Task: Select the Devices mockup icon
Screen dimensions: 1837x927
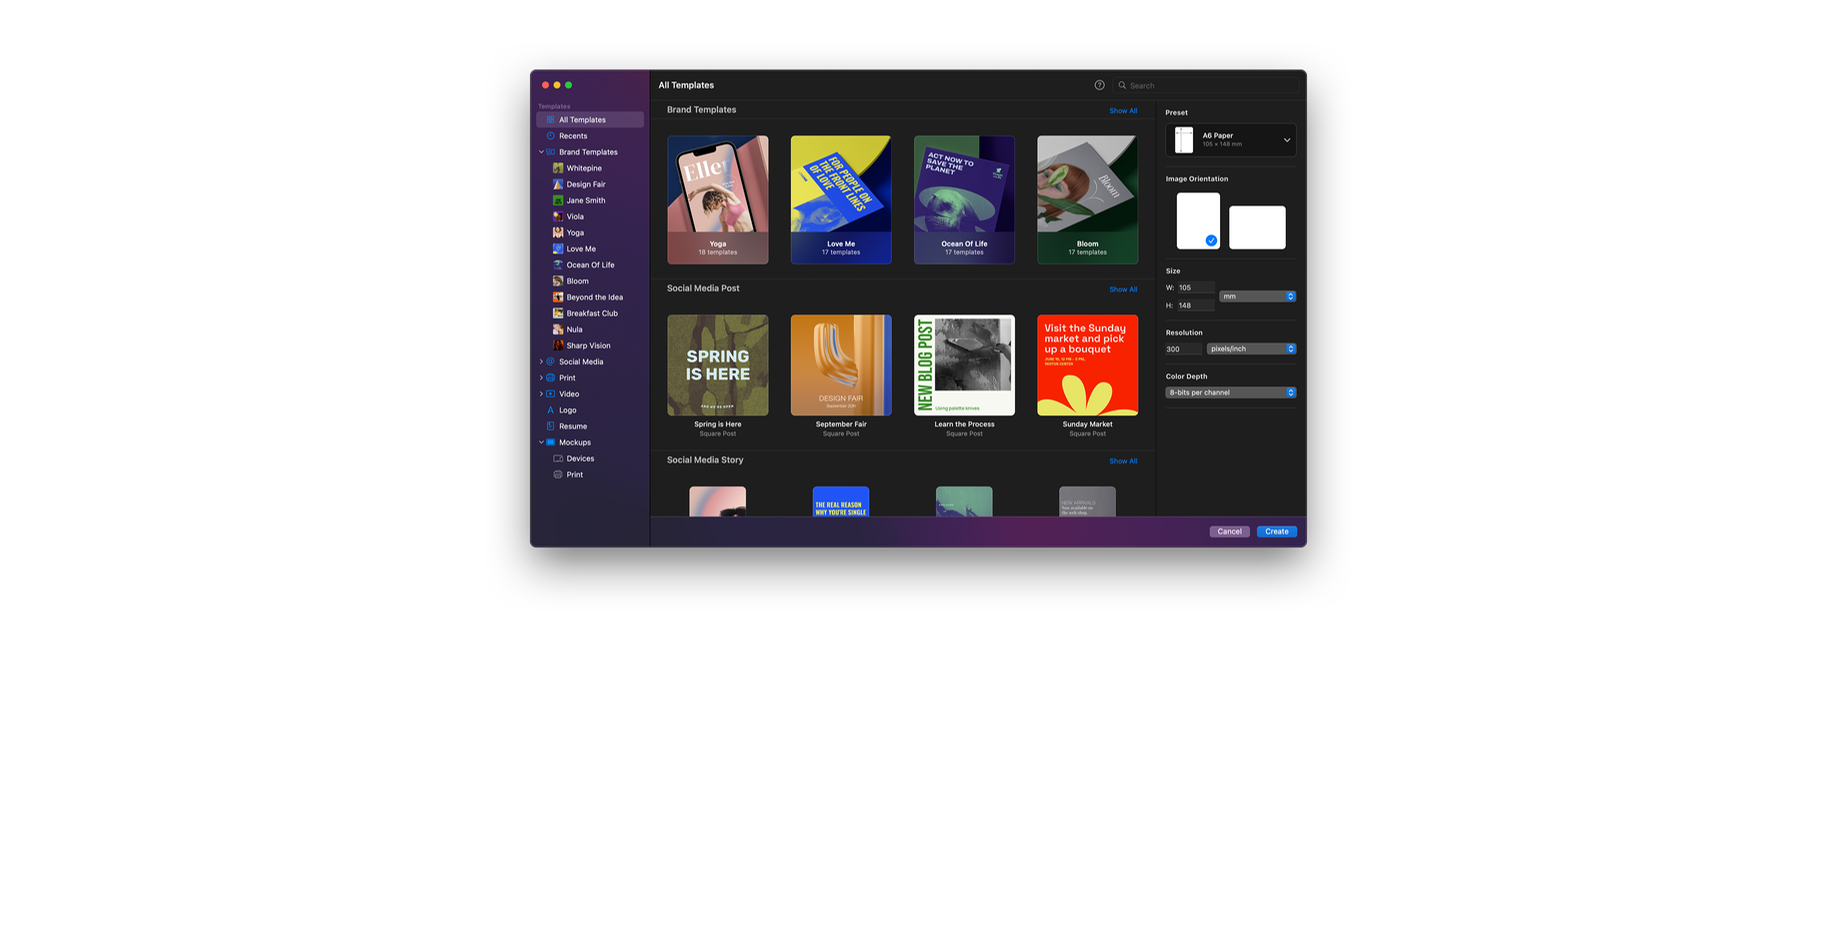Action: click(558, 459)
